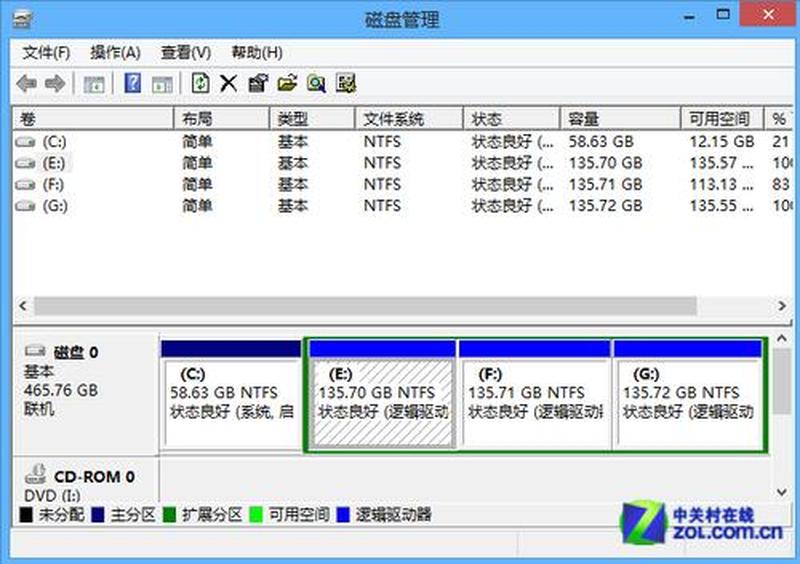Click the drive icon for volume (F:)
The image size is (800, 564).
coord(25,185)
